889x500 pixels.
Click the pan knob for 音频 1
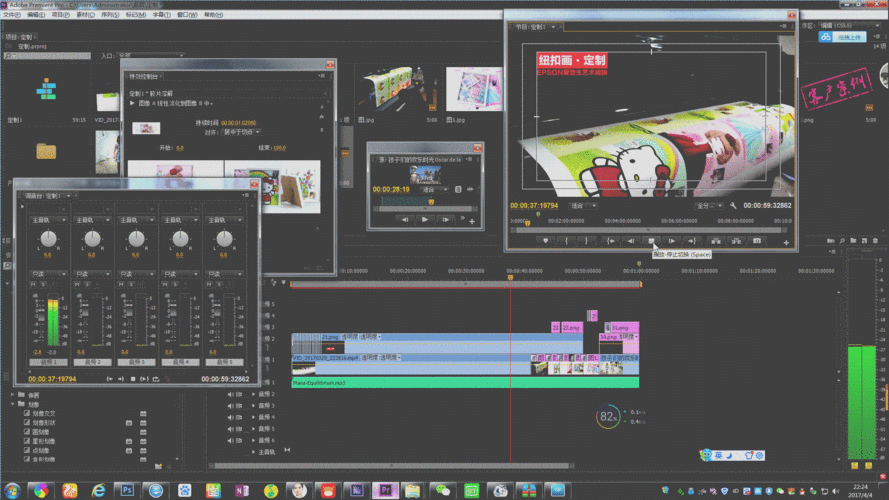(48, 239)
